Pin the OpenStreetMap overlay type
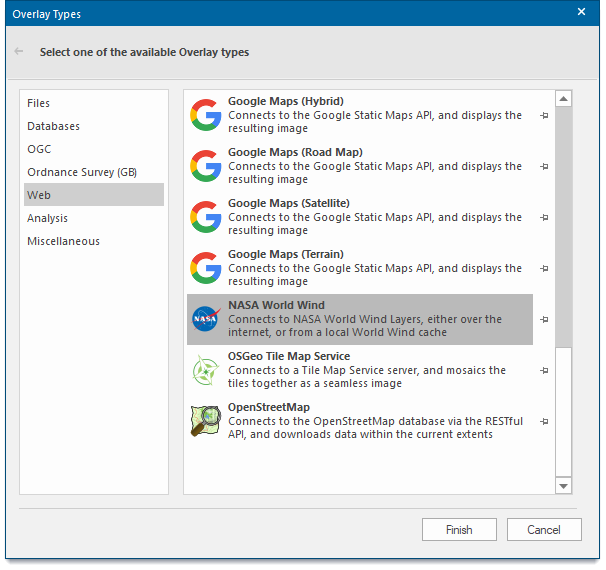Image resolution: width=606 pixels, height=570 pixels. click(544, 421)
